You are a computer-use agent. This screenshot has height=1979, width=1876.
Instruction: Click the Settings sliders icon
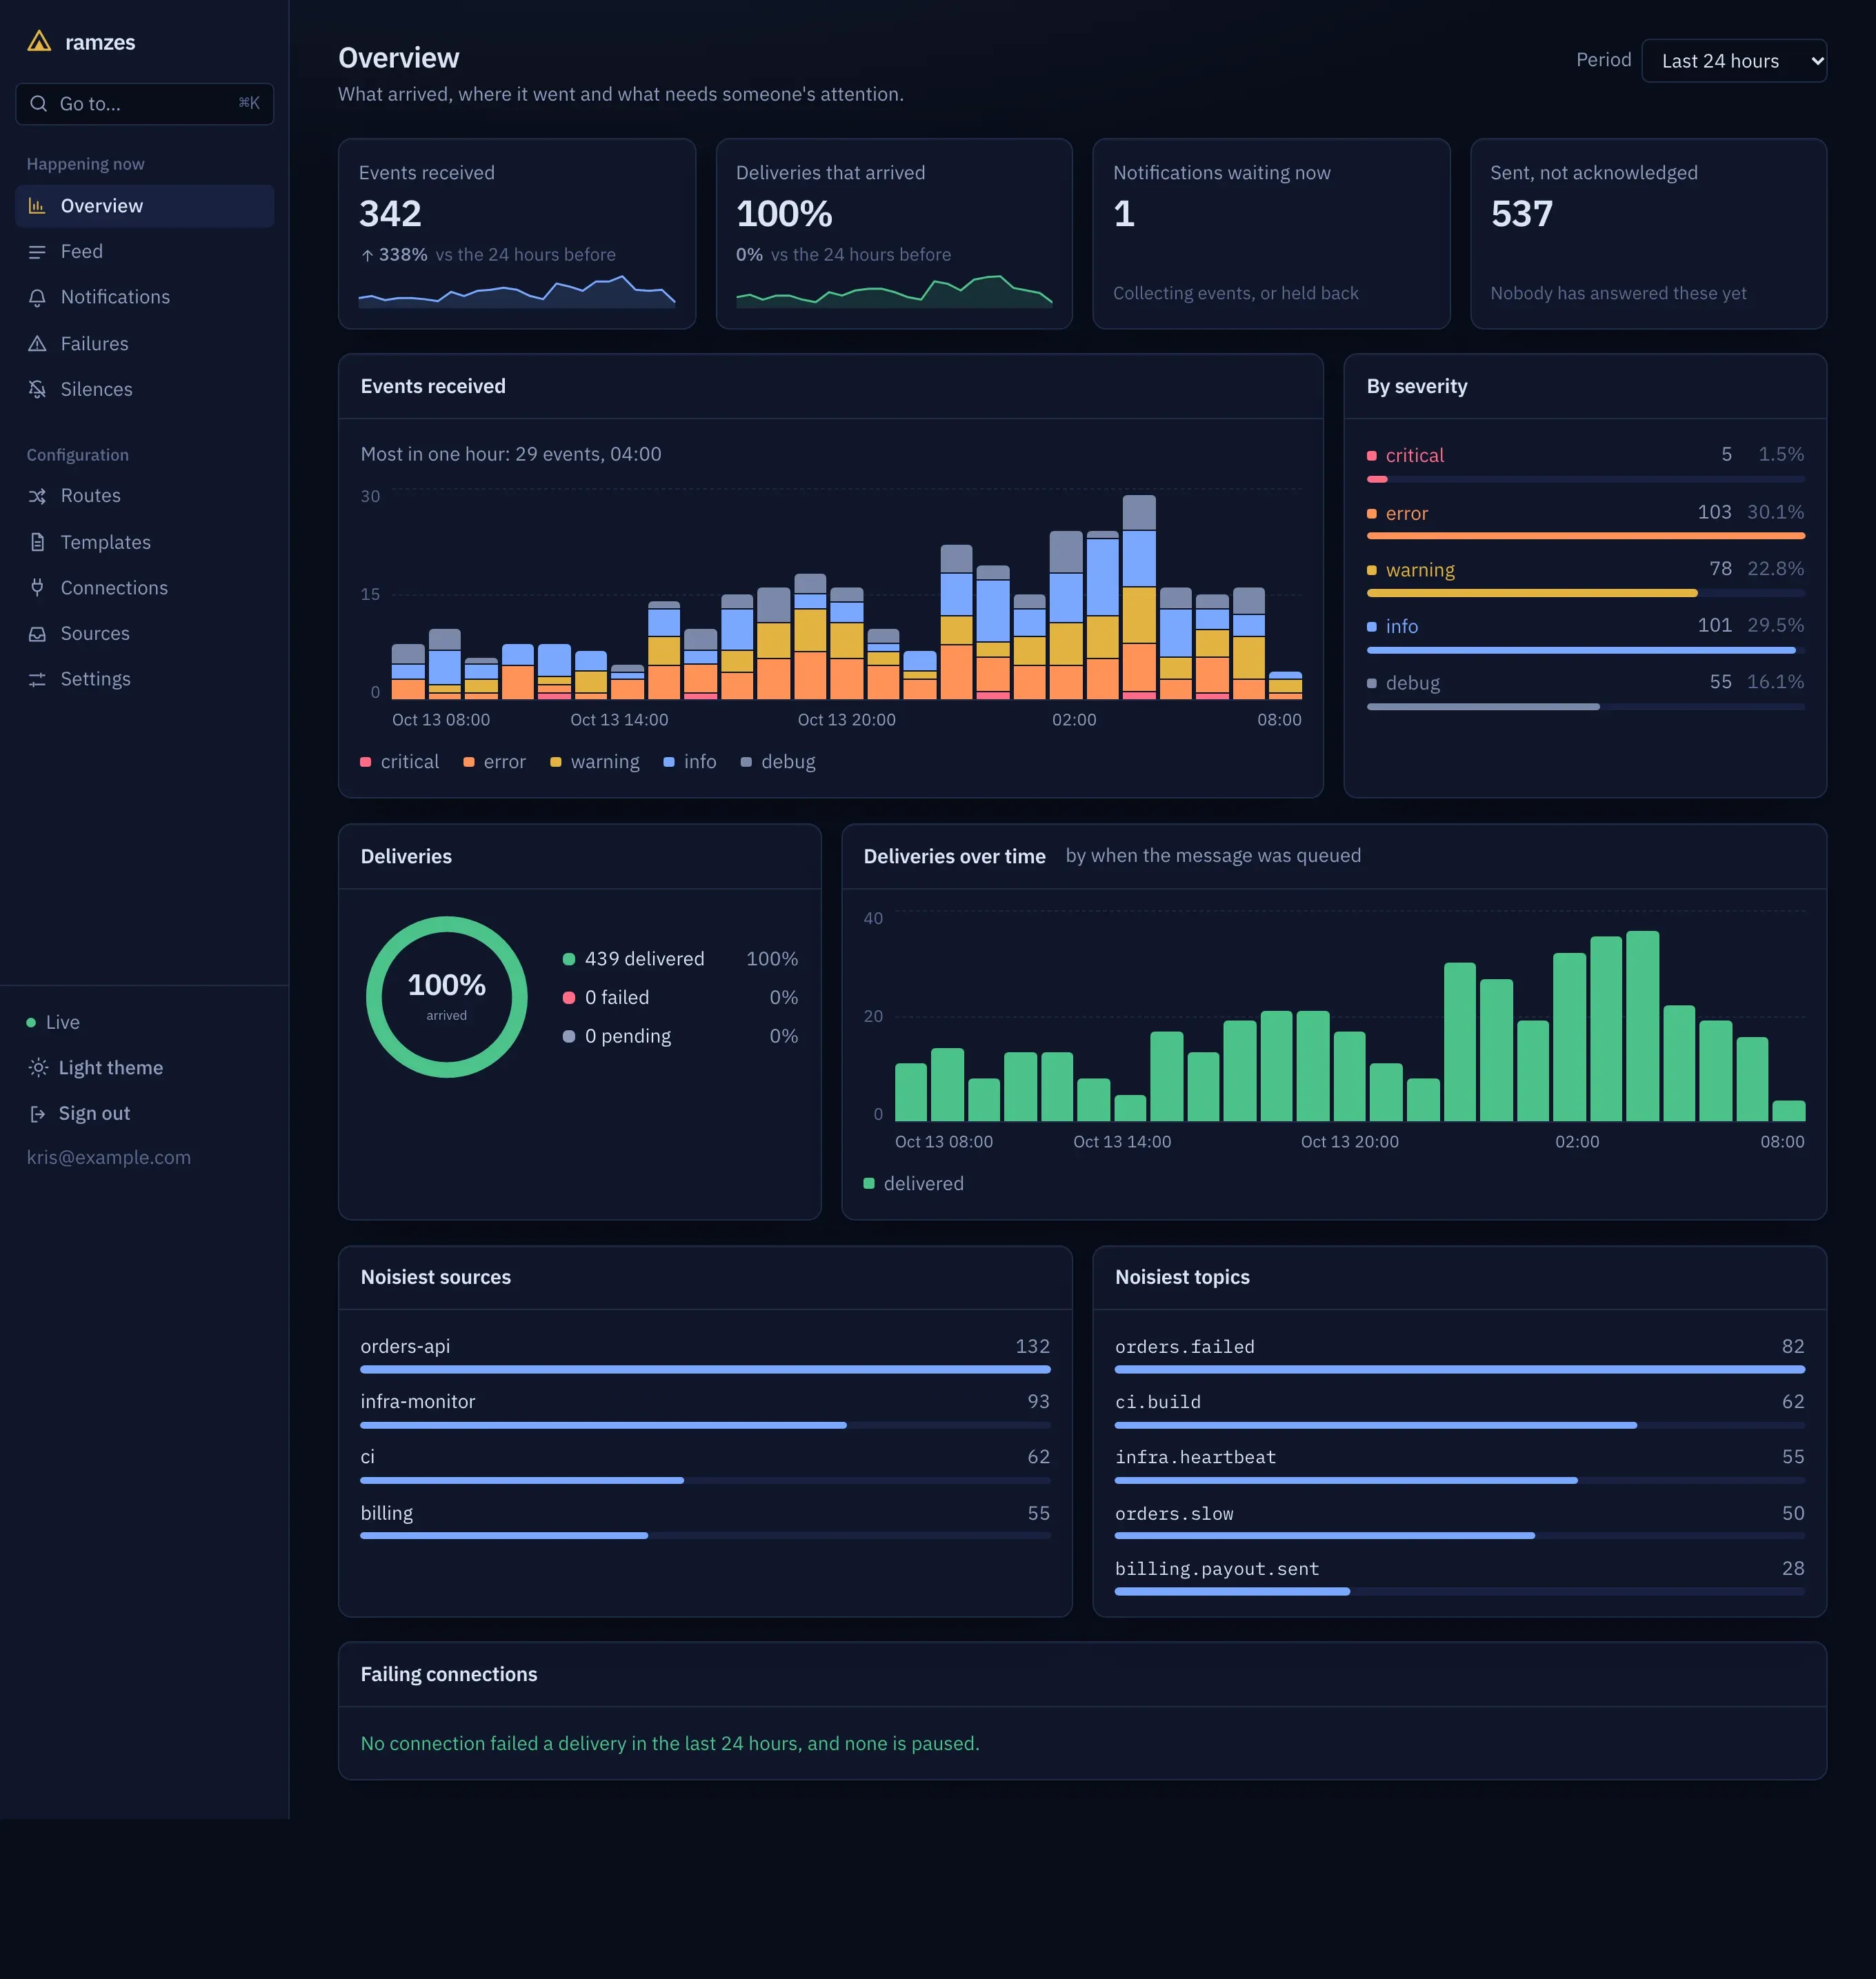pyautogui.click(x=37, y=679)
